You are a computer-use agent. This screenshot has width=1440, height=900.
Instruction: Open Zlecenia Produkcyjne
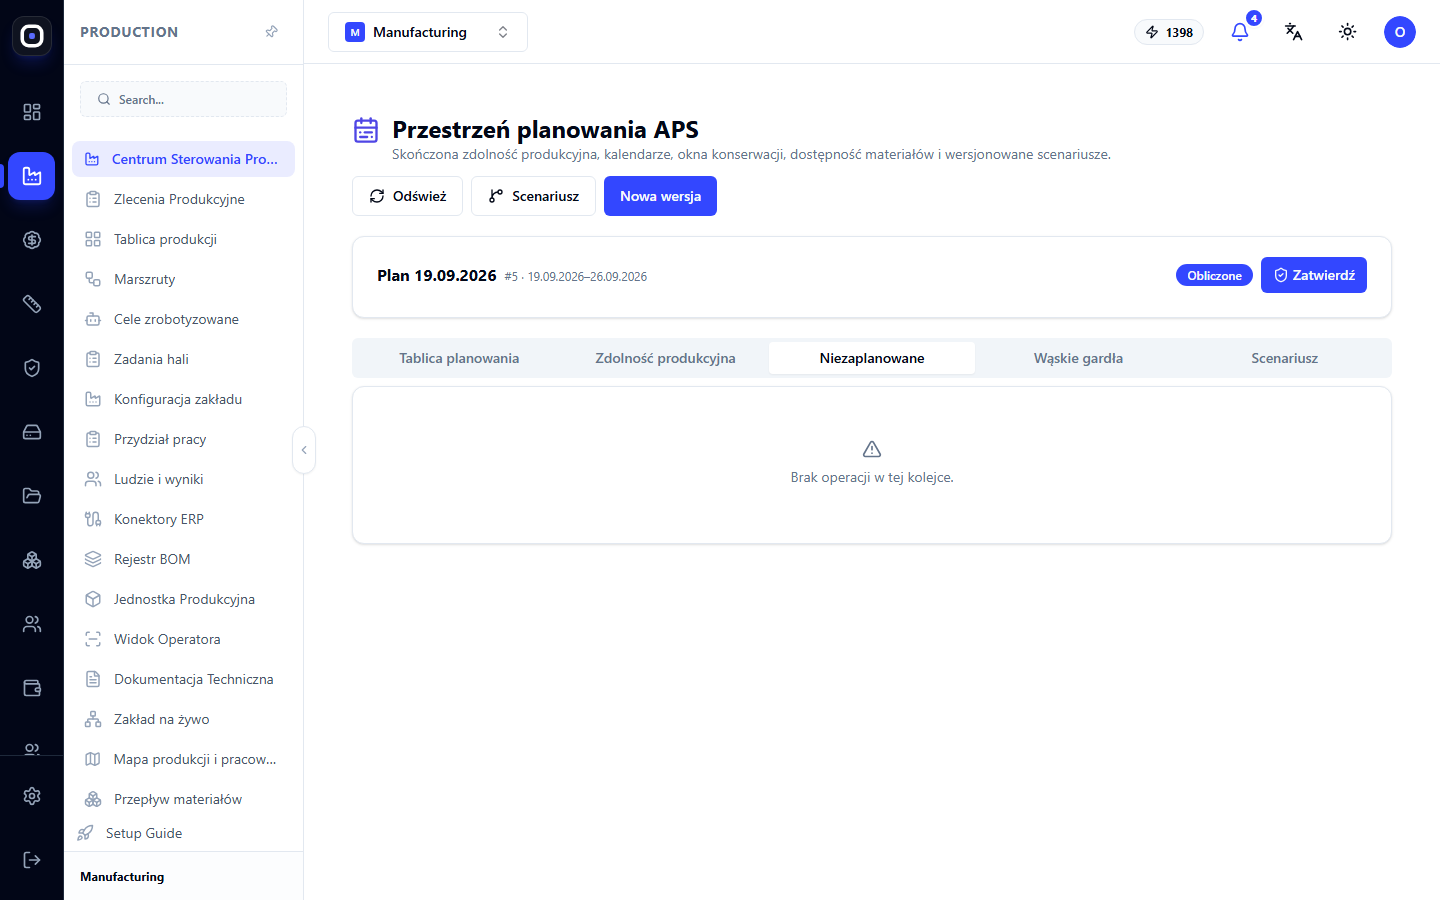point(183,199)
